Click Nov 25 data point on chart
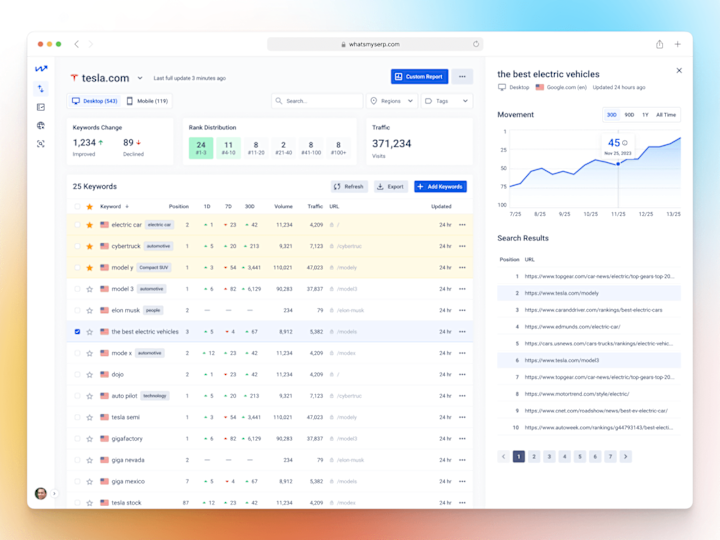Screen dimensions: 720x540 tap(618, 164)
